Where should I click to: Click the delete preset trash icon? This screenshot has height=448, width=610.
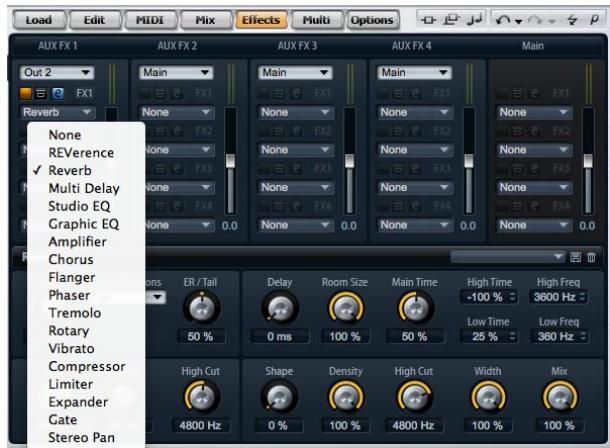[x=591, y=257]
